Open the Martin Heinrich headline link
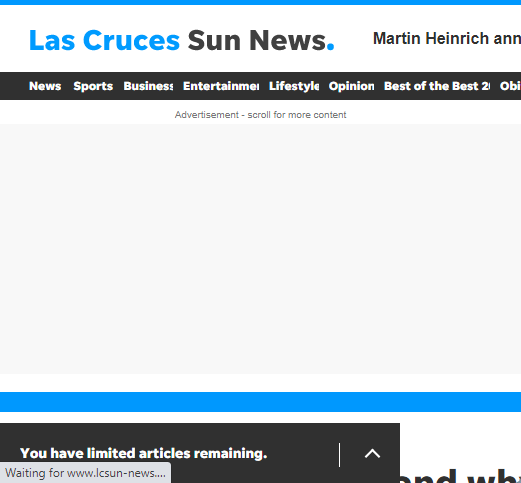The width and height of the screenshot is (521, 483). pos(447,38)
